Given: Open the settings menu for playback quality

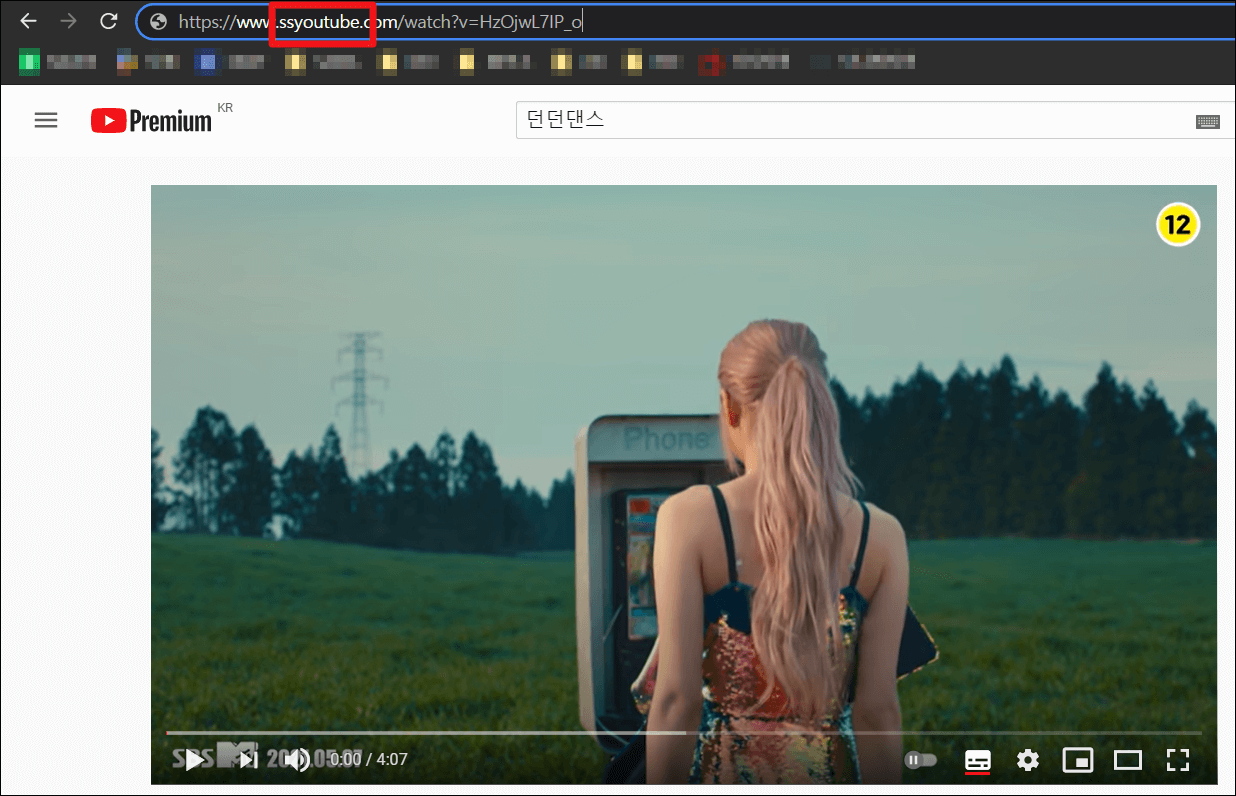Looking at the screenshot, I should [x=1028, y=760].
